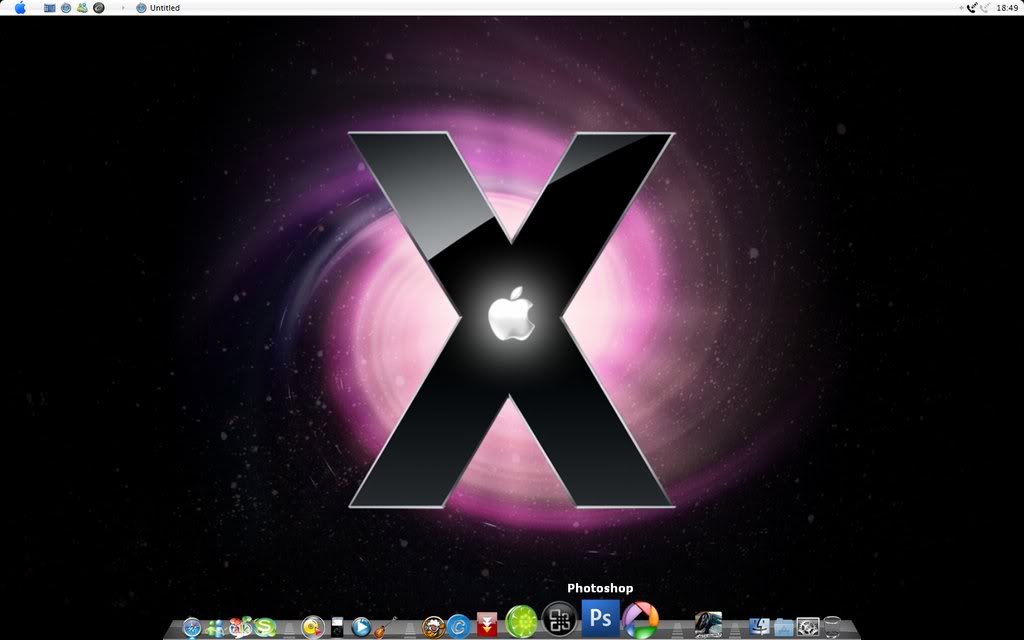Click the black round quick launch icon
The width and height of the screenshot is (1024, 640).
[99, 8]
